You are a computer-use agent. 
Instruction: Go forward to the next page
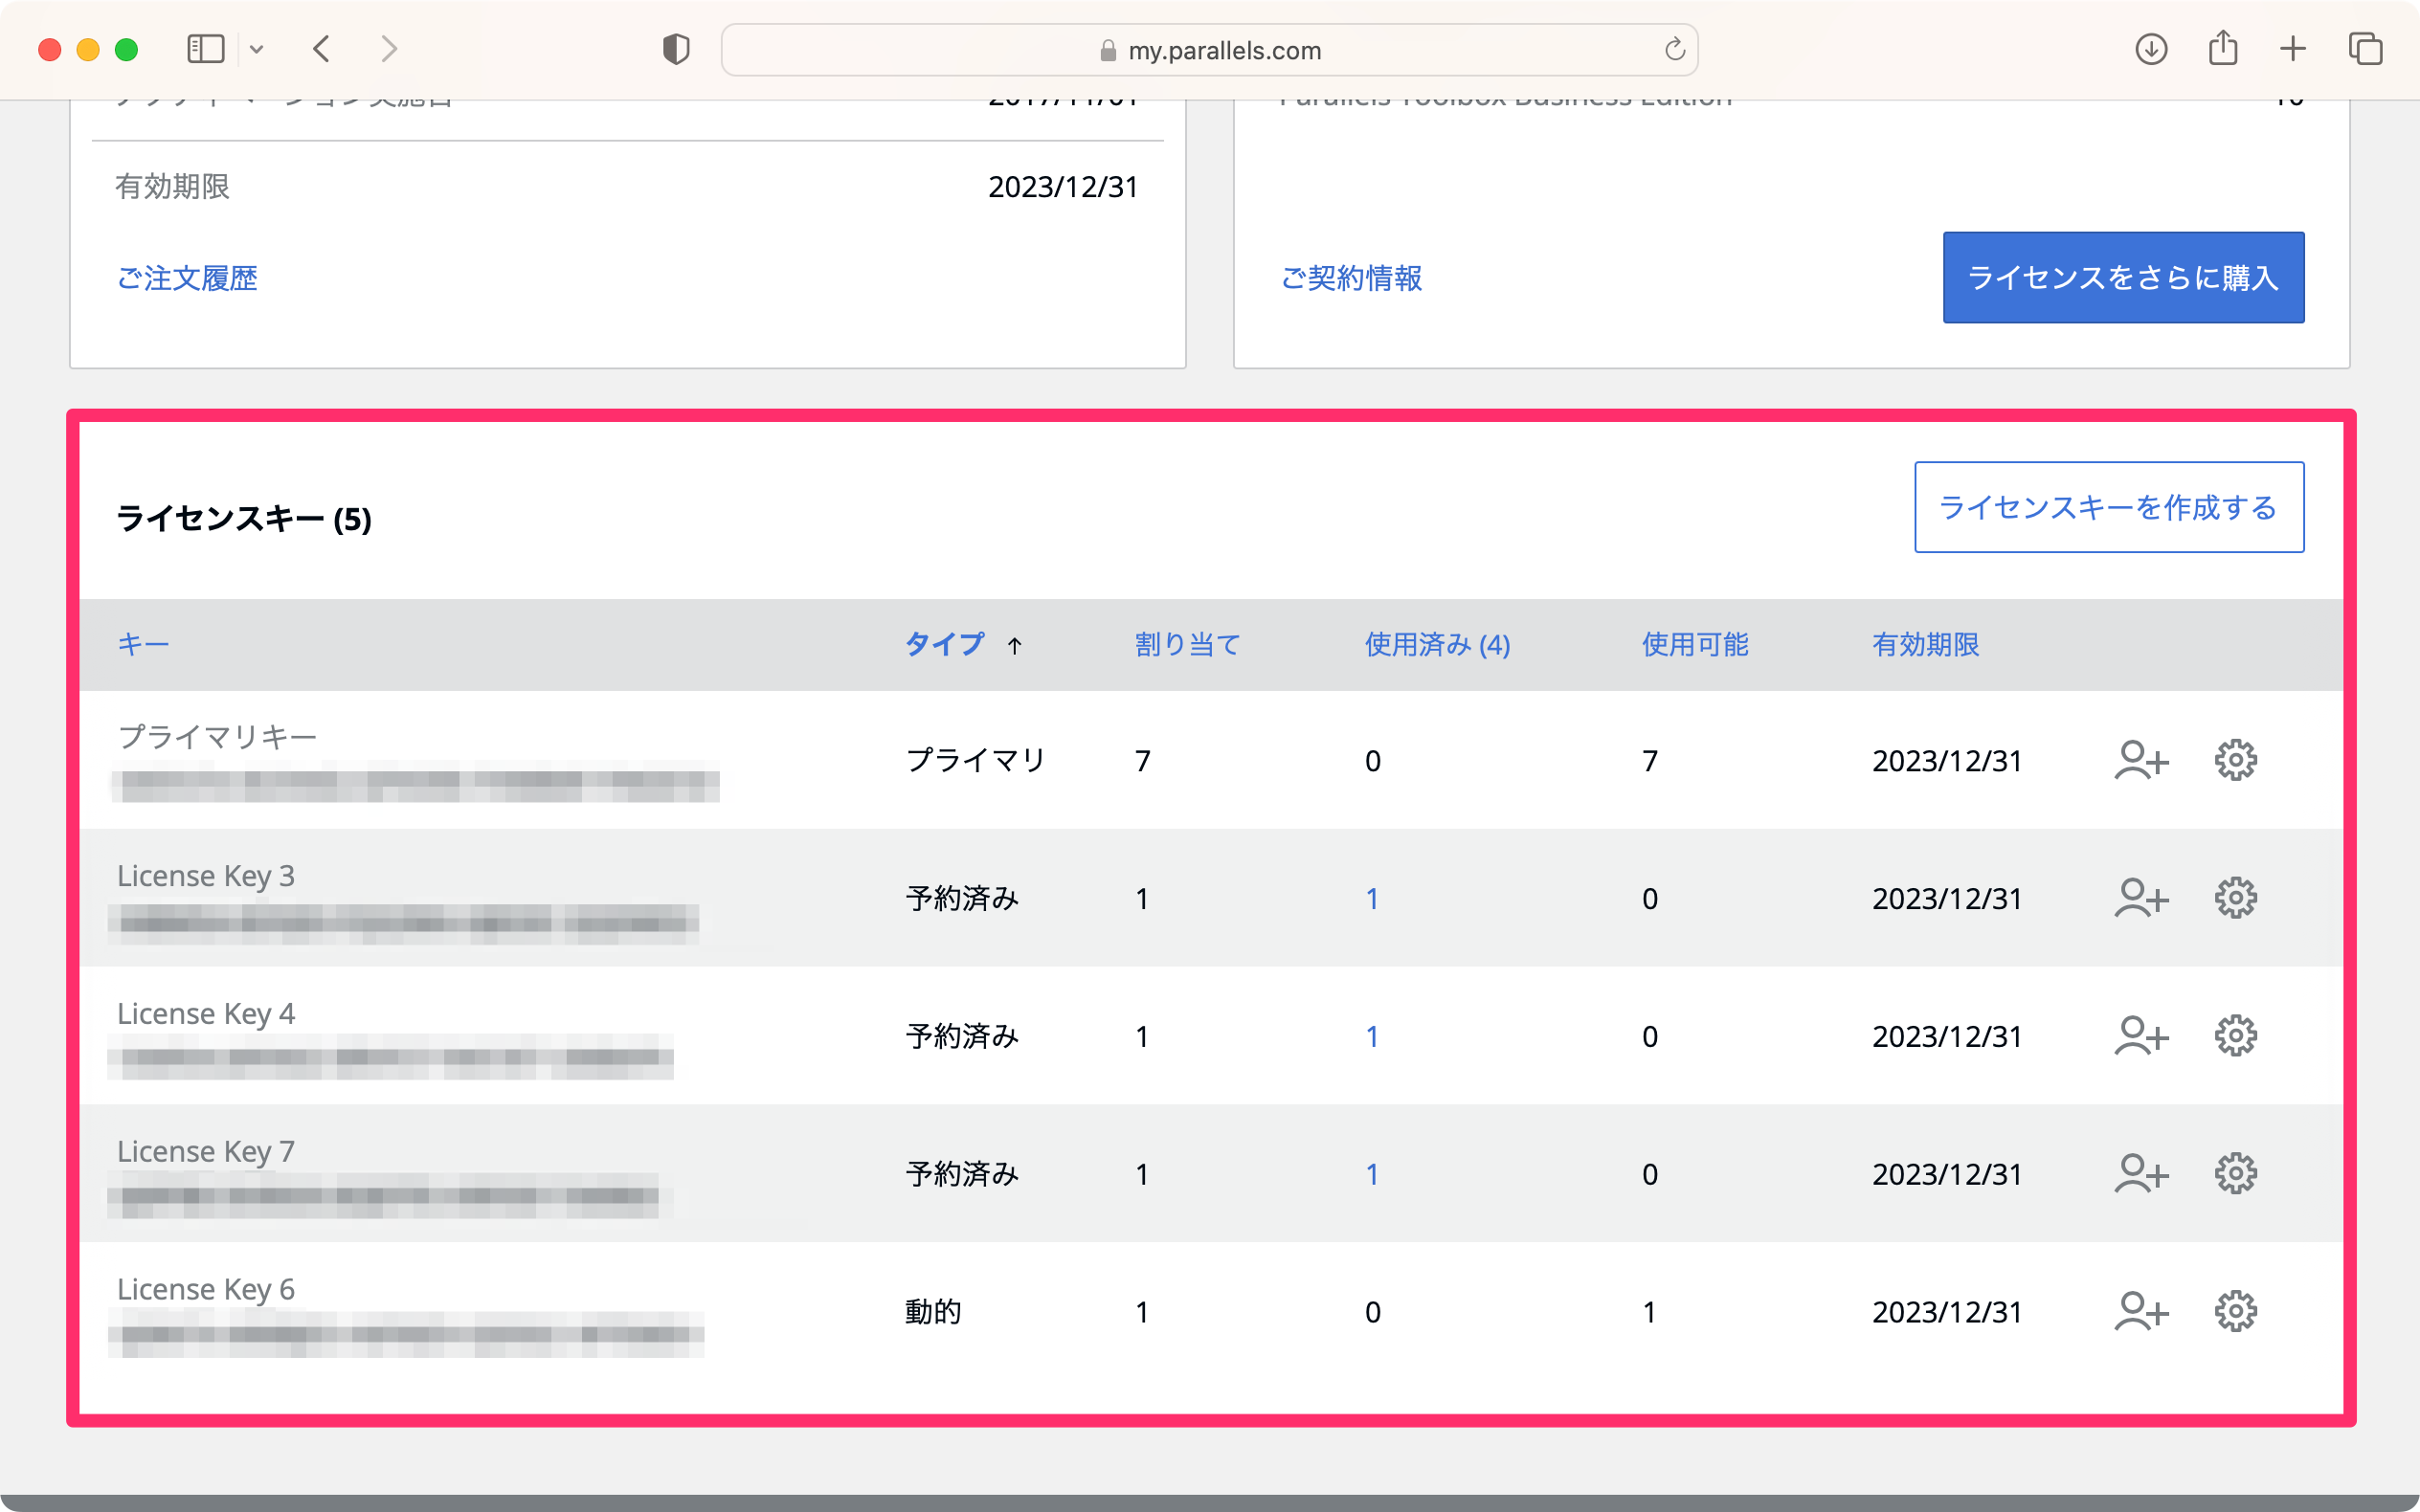(x=389, y=49)
